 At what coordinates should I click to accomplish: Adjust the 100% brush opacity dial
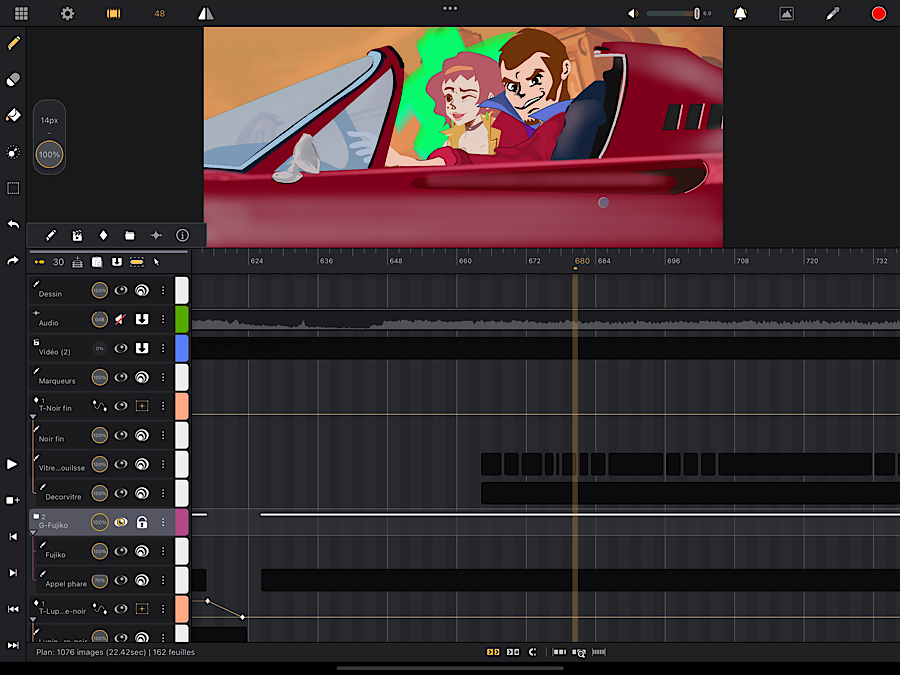(x=49, y=154)
